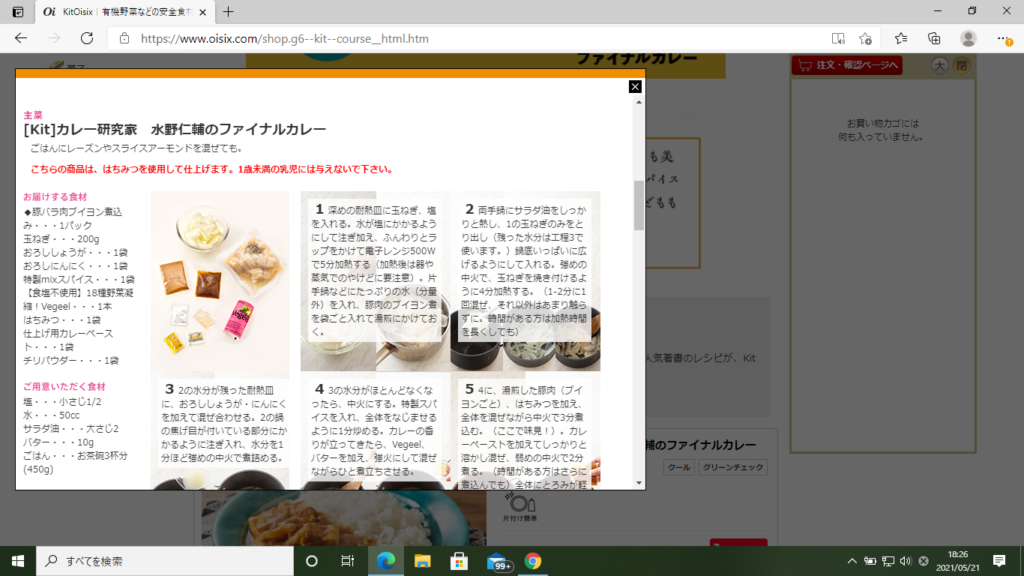Image resolution: width=1024 pixels, height=576 pixels.
Task: Click the すべてを検索 taskbar search box
Action: click(x=165, y=561)
